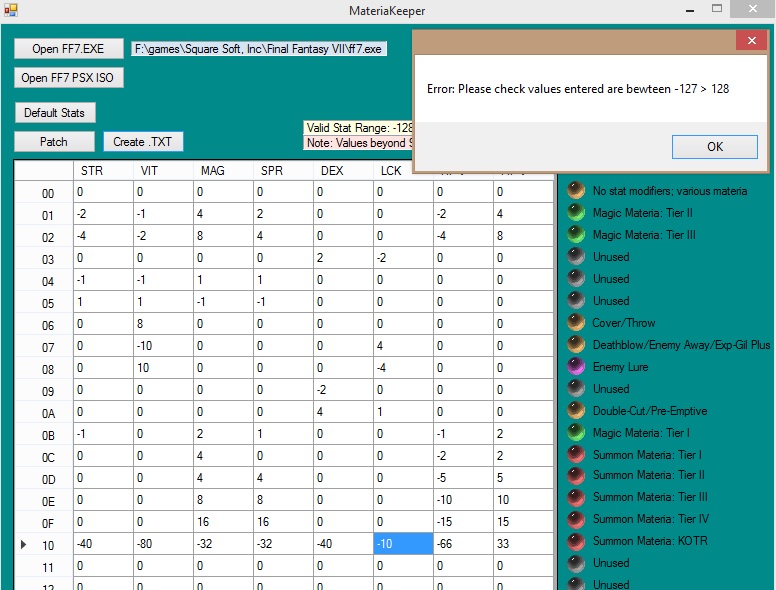Click the STR column header

103,170
